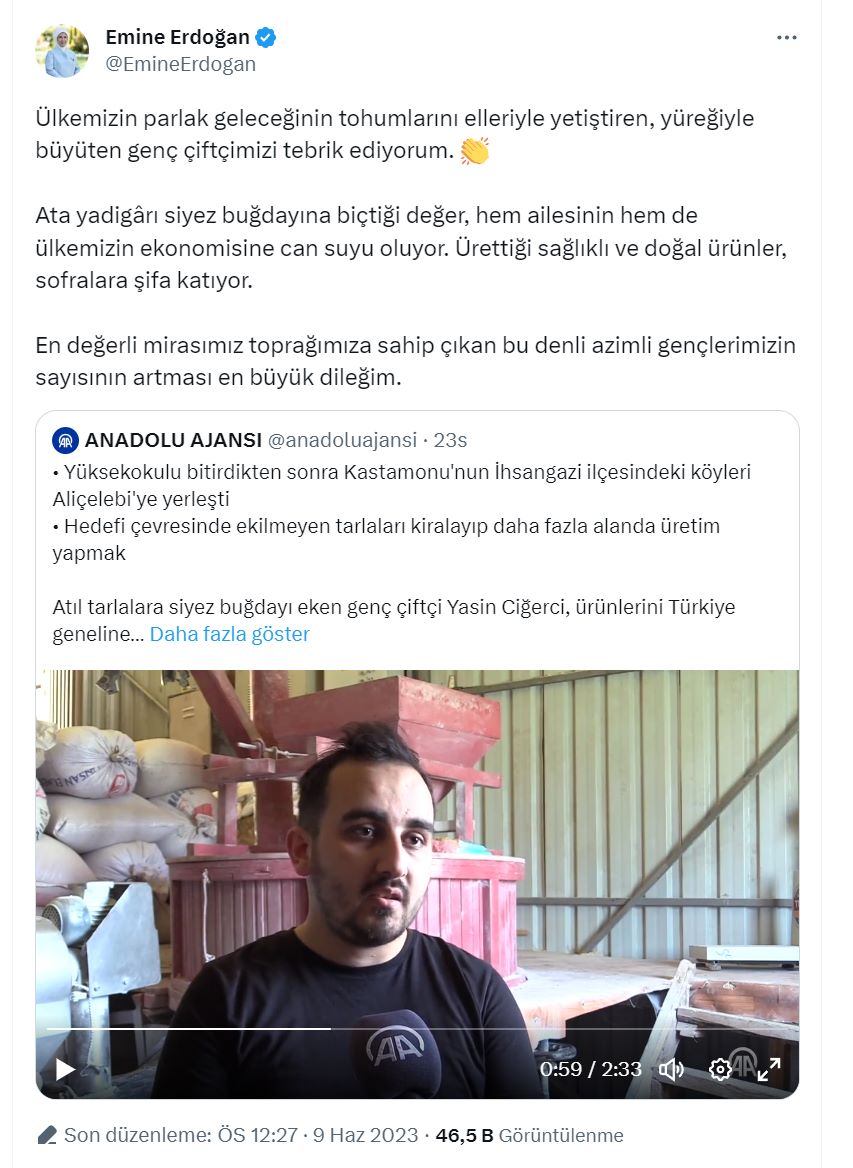Viewport: 853px width, 1168px height.
Task: Open the three-dot more options menu
Action: pyautogui.click(x=786, y=37)
